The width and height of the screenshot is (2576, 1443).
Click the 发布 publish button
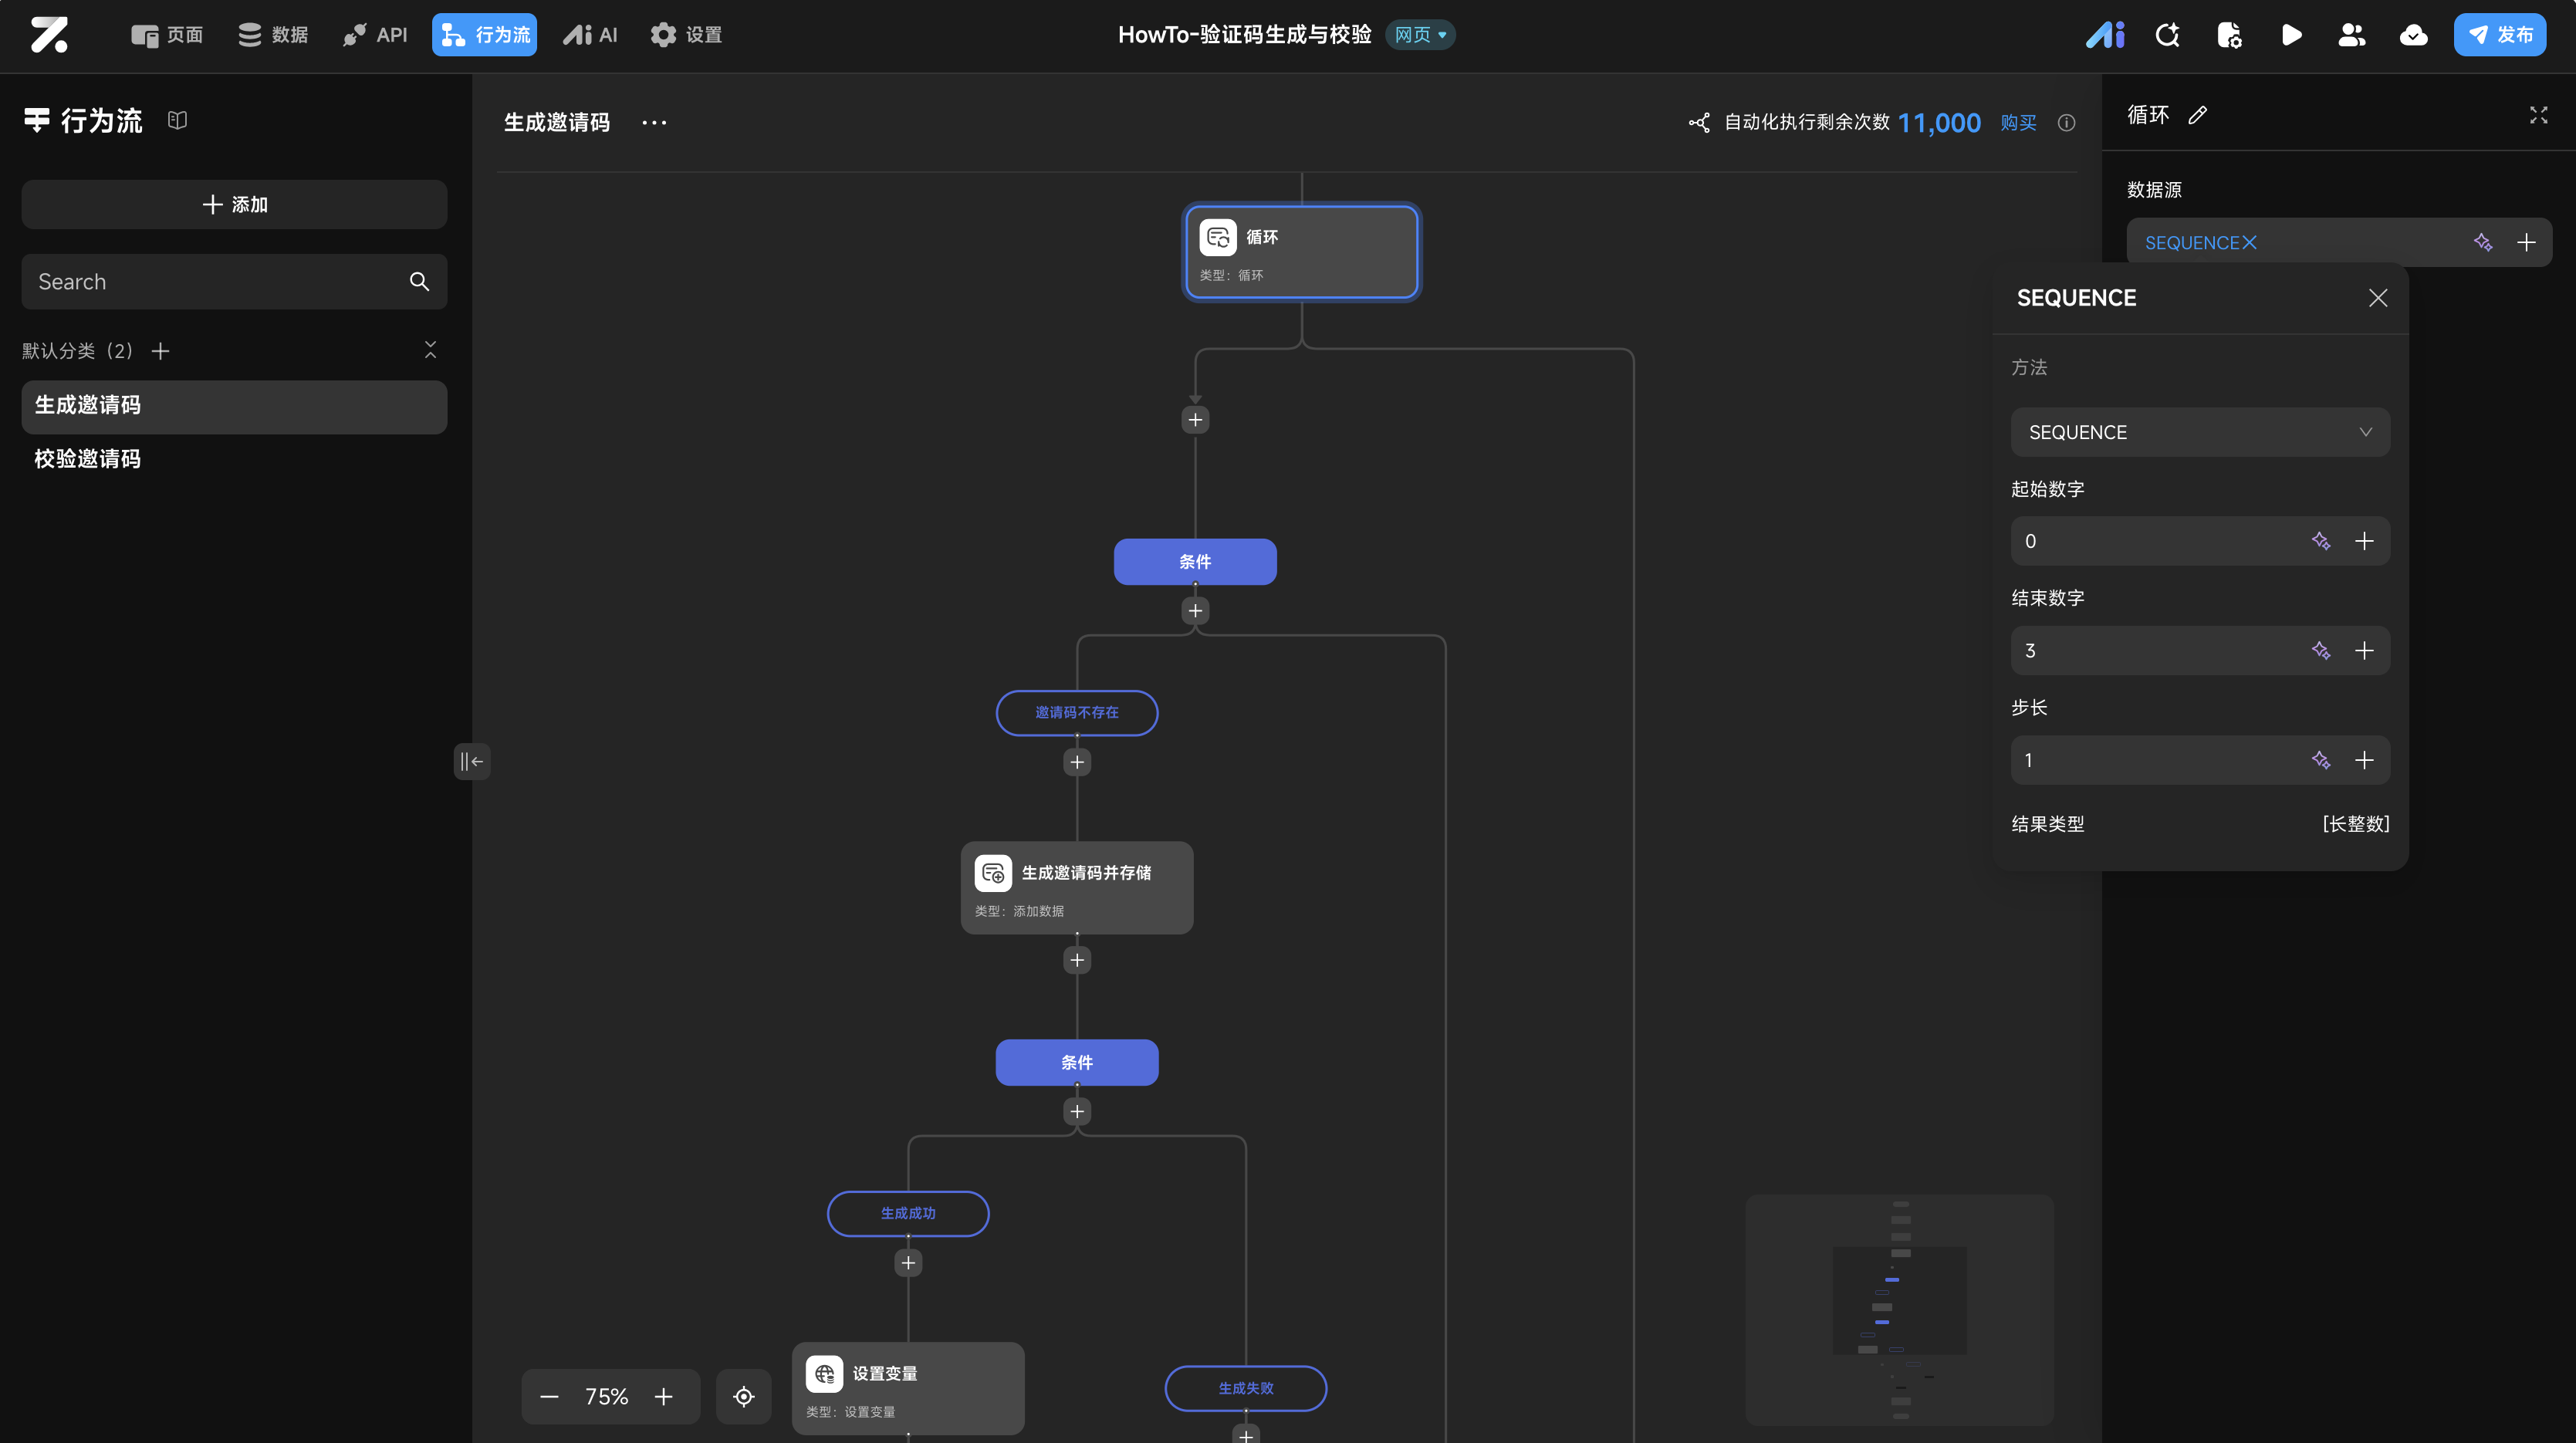[x=2499, y=35]
